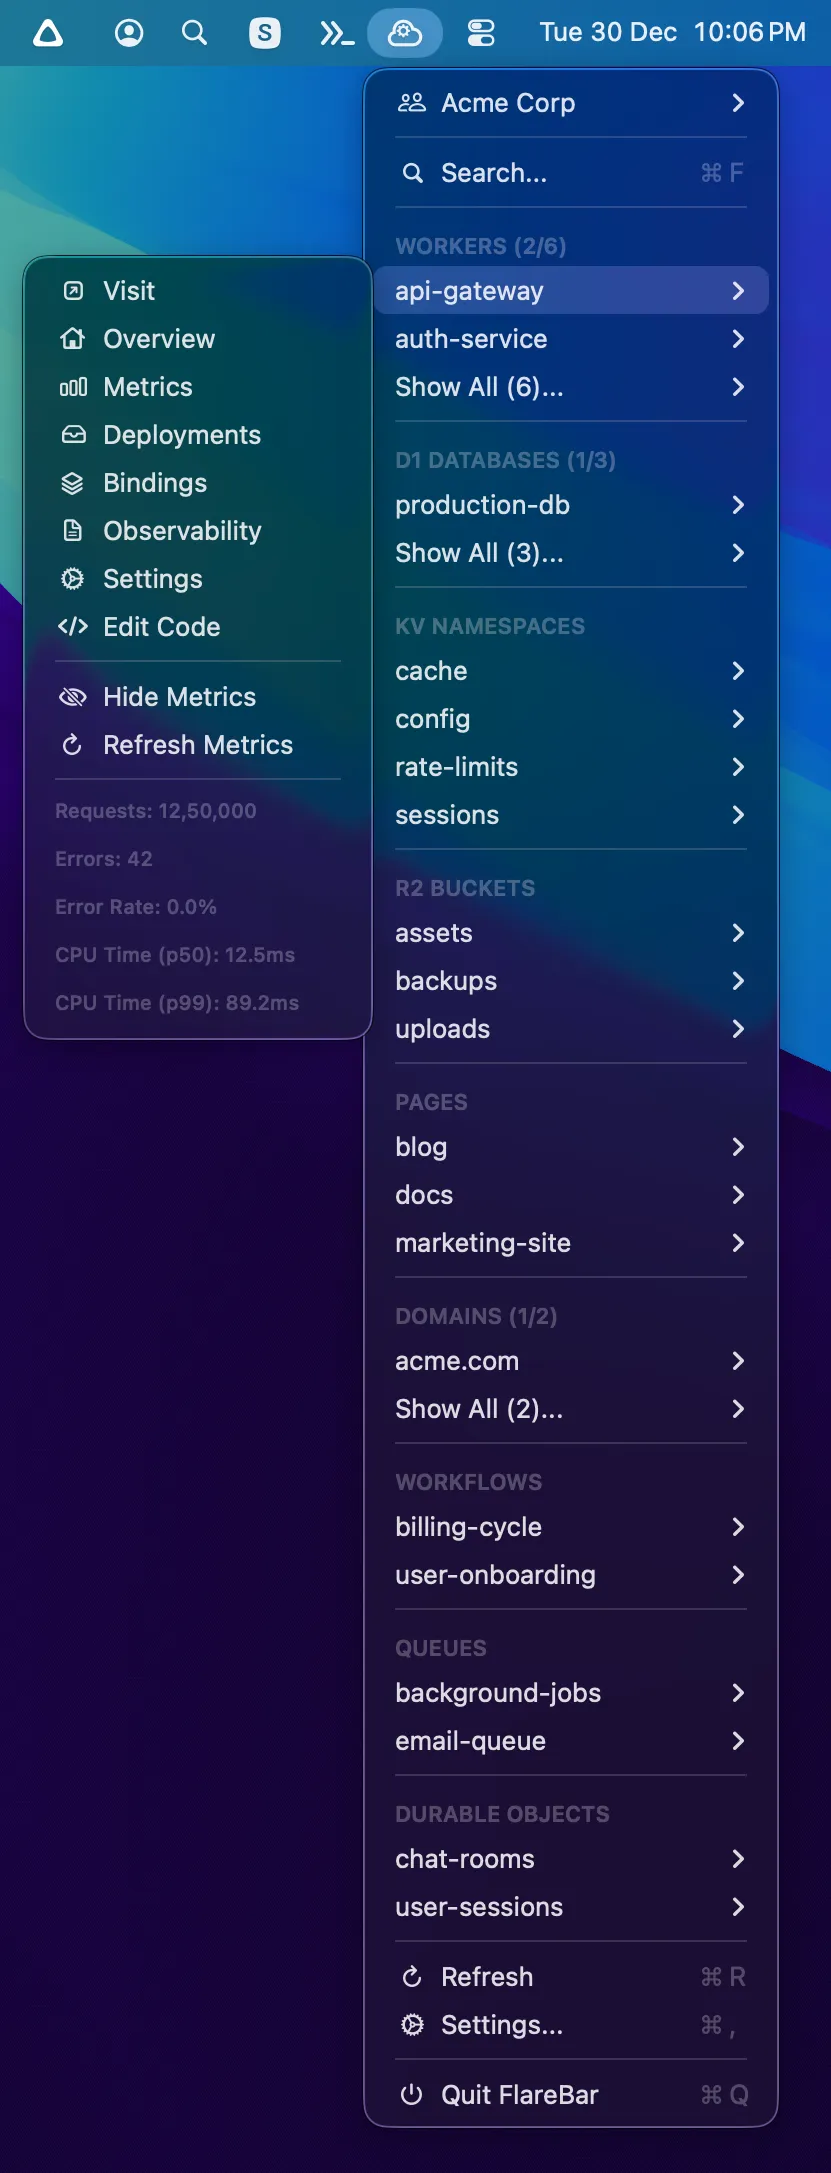The image size is (831, 2173).
Task: Expand the assets bucket chevron
Action: point(738,933)
